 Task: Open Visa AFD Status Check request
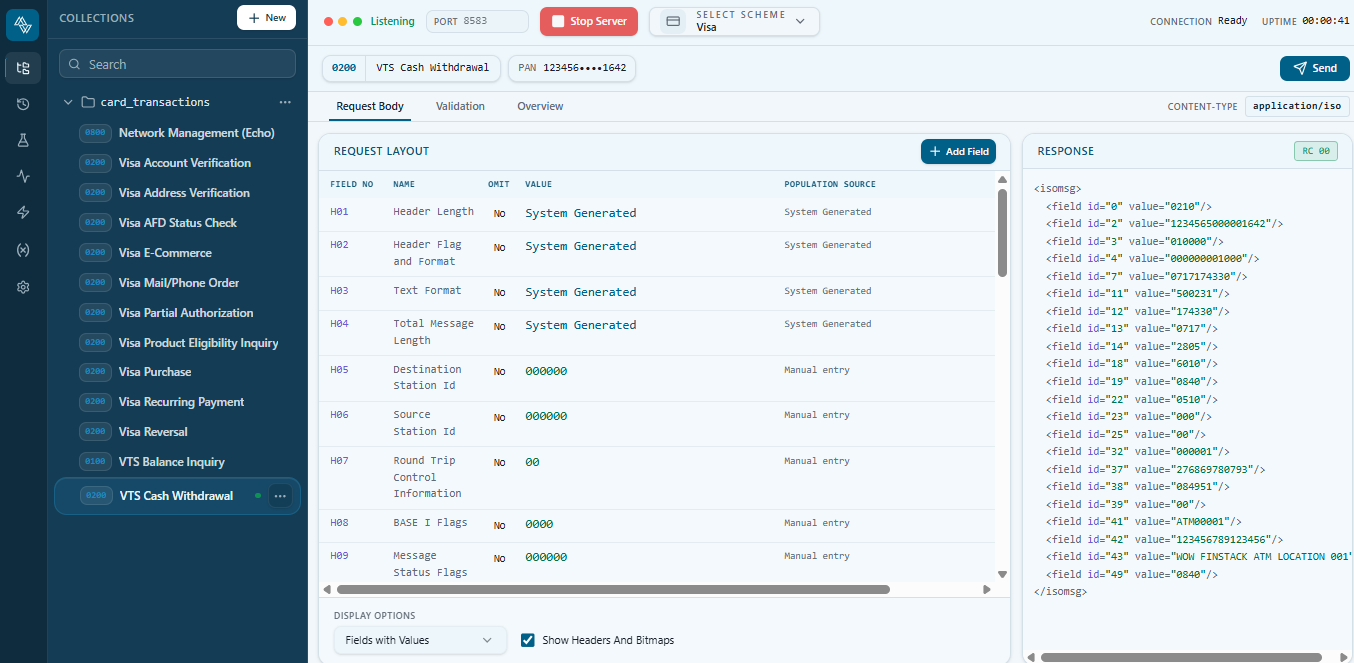[x=176, y=222]
